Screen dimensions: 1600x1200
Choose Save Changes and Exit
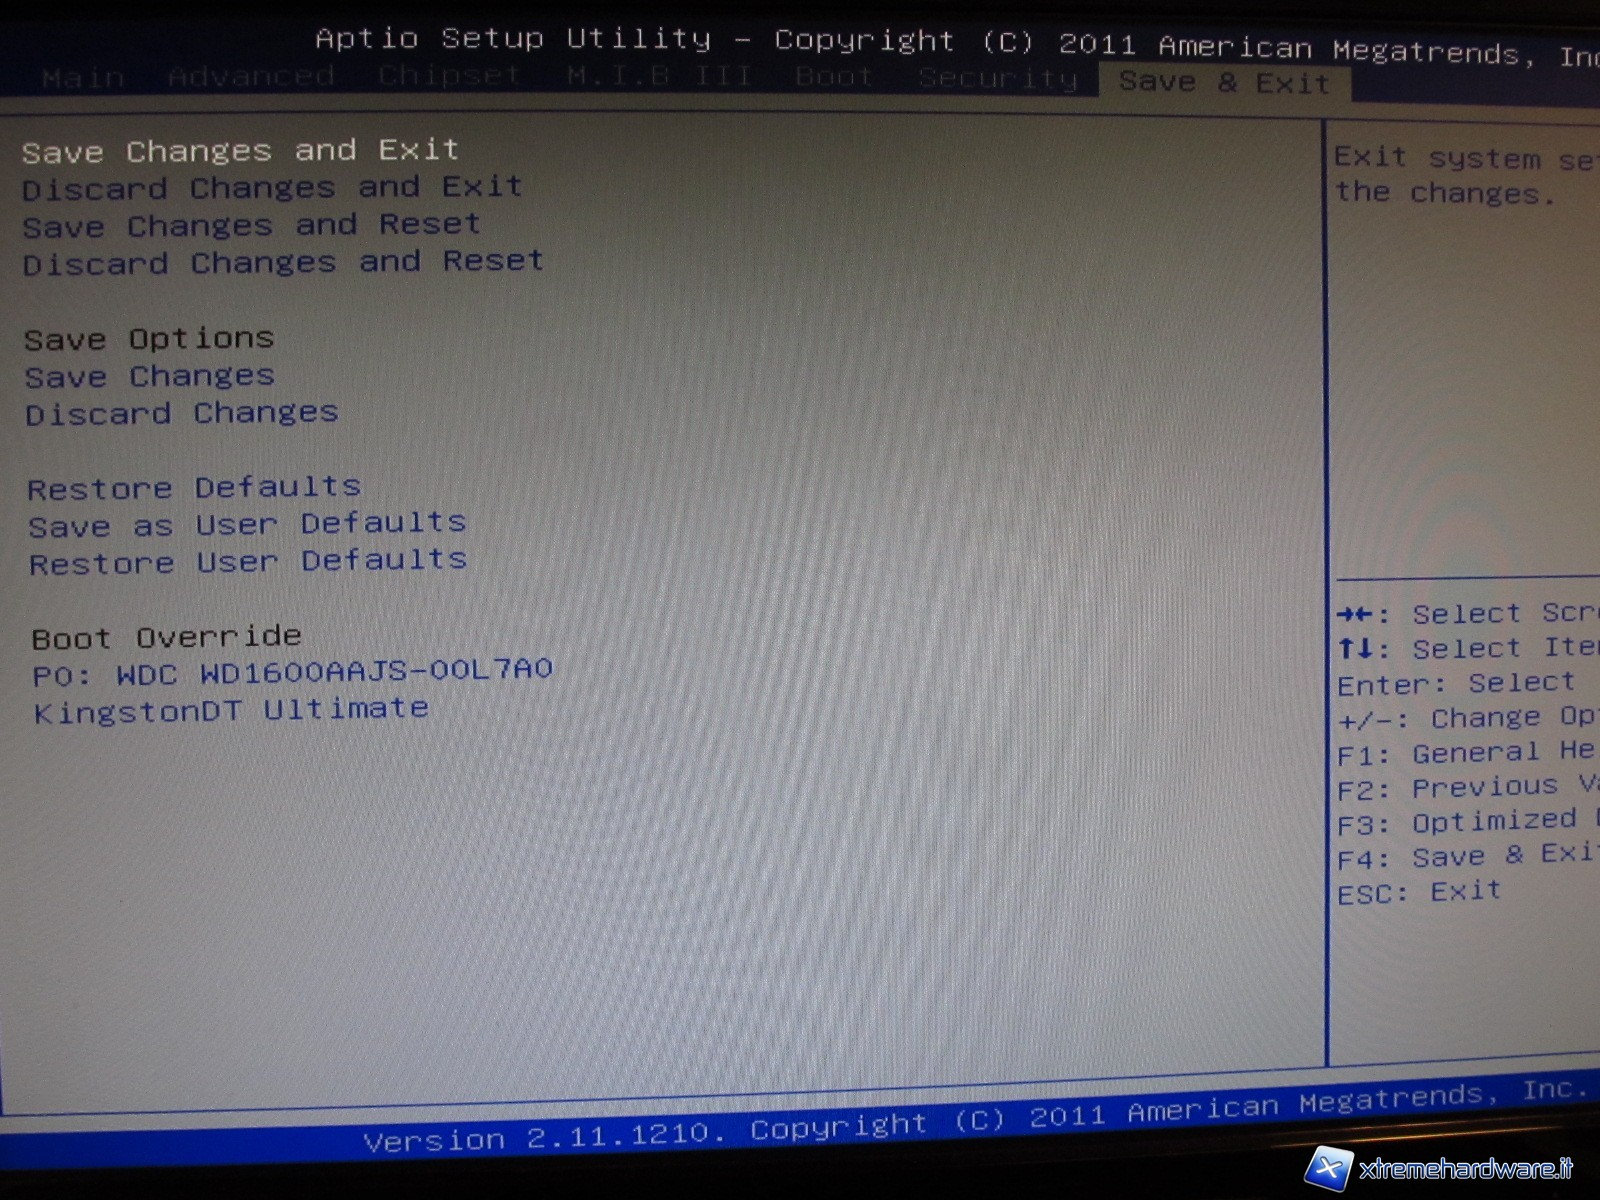click(x=240, y=151)
